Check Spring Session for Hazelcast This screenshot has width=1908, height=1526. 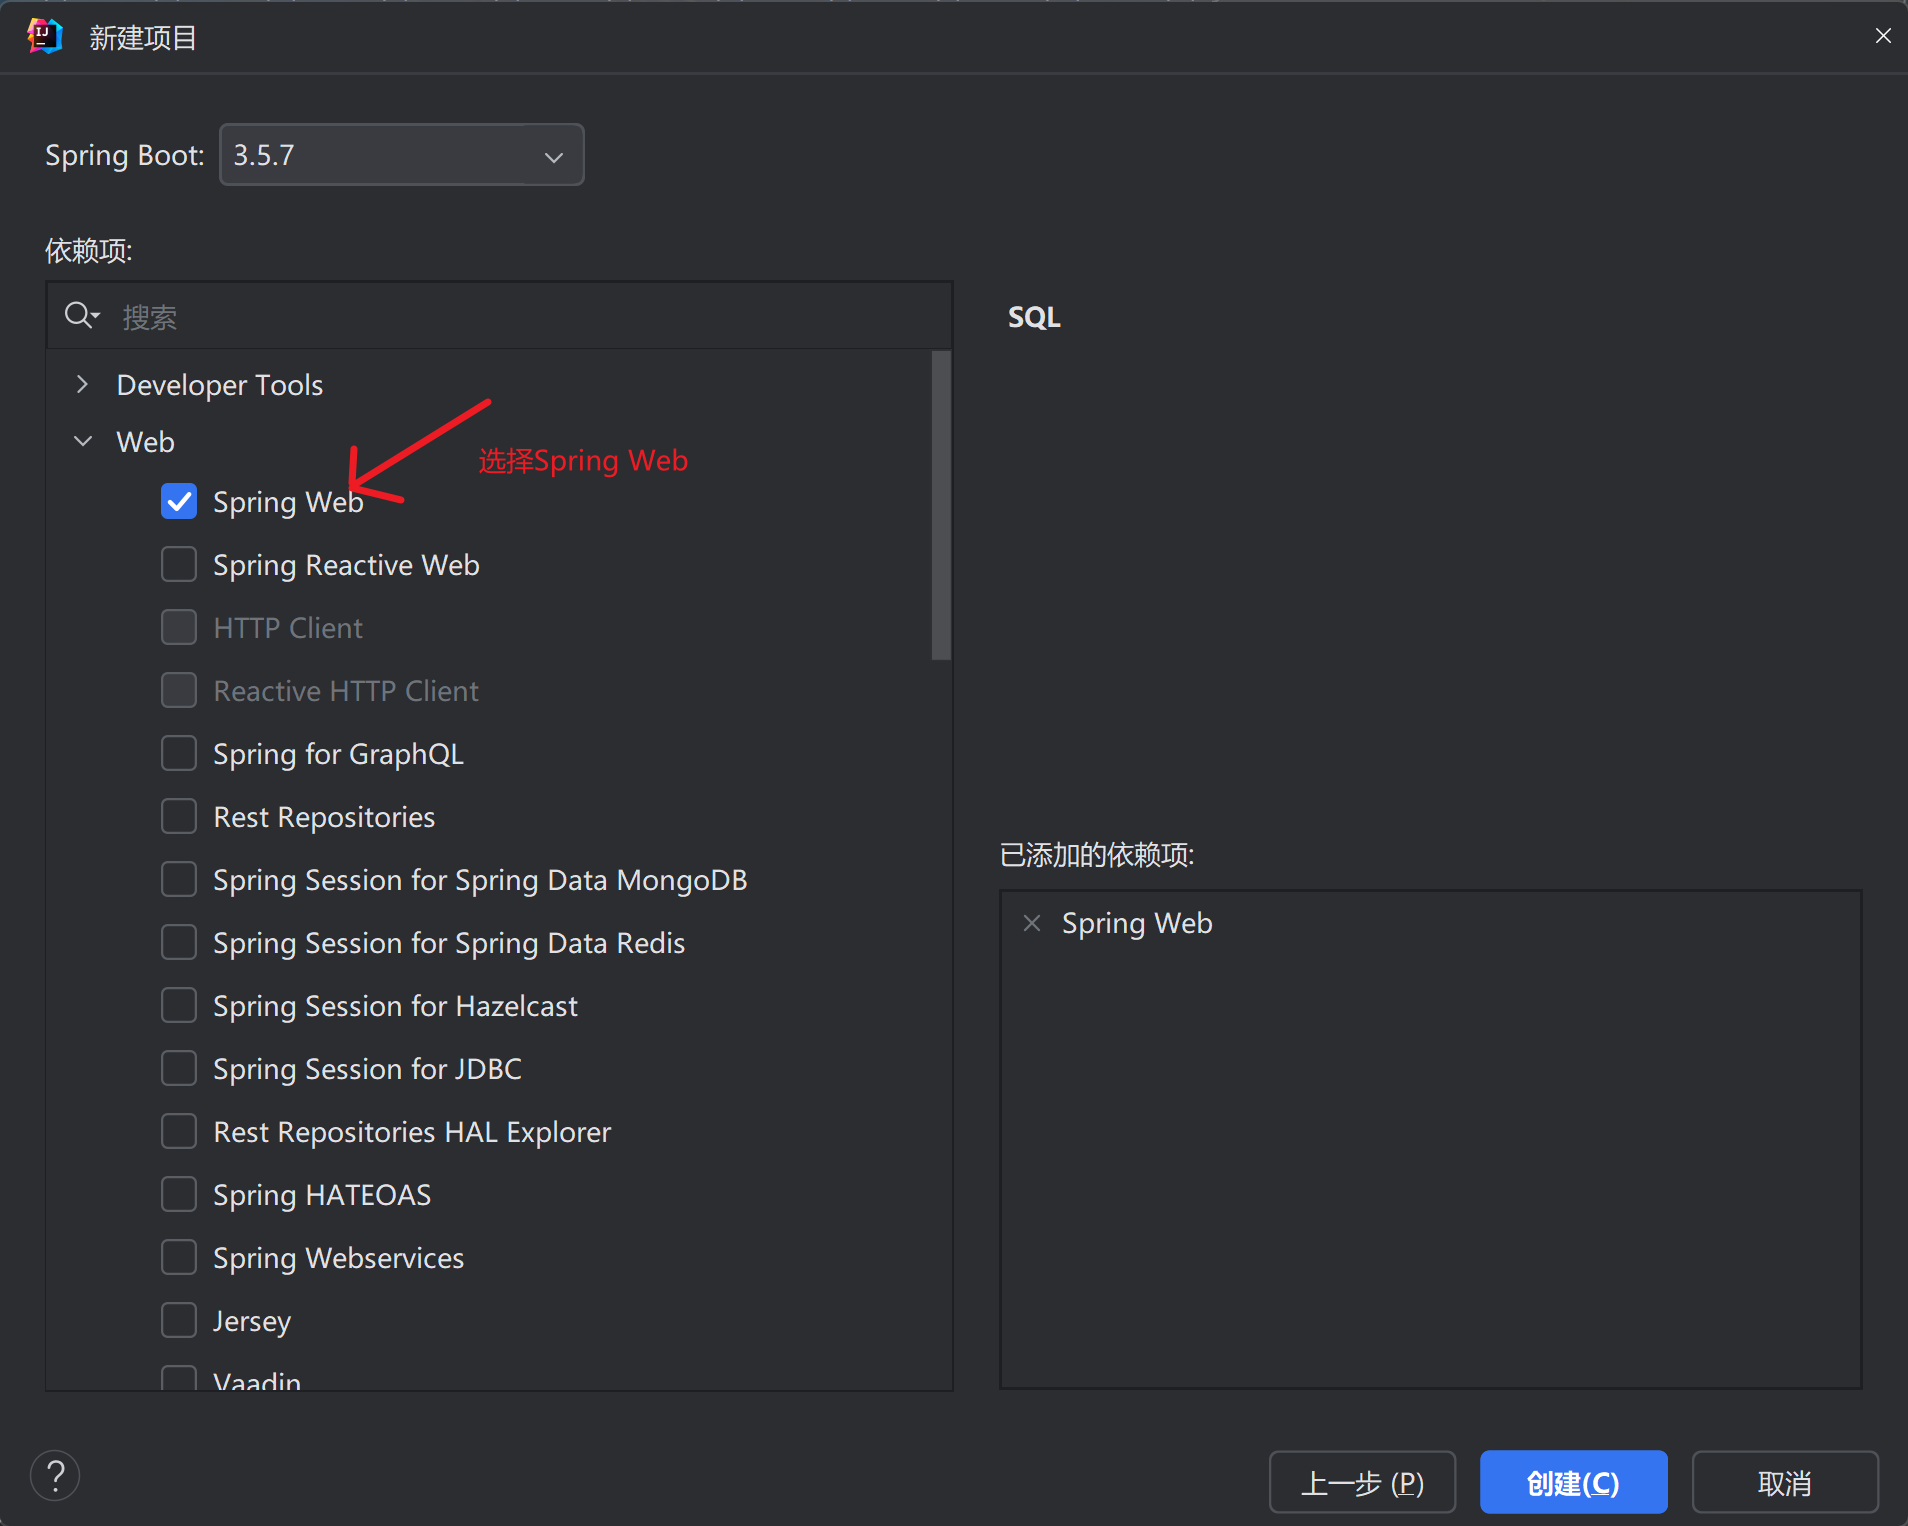(x=179, y=1005)
